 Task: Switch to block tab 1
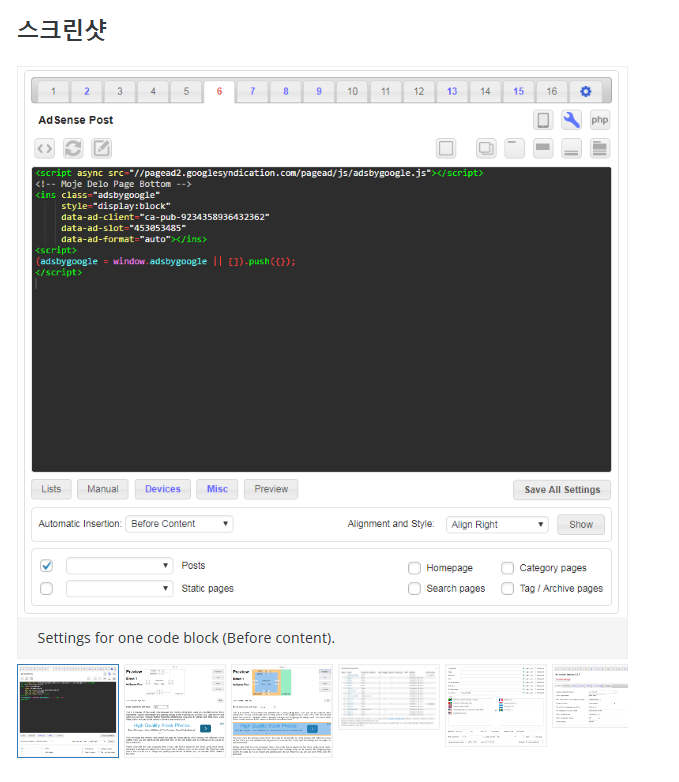[53, 91]
